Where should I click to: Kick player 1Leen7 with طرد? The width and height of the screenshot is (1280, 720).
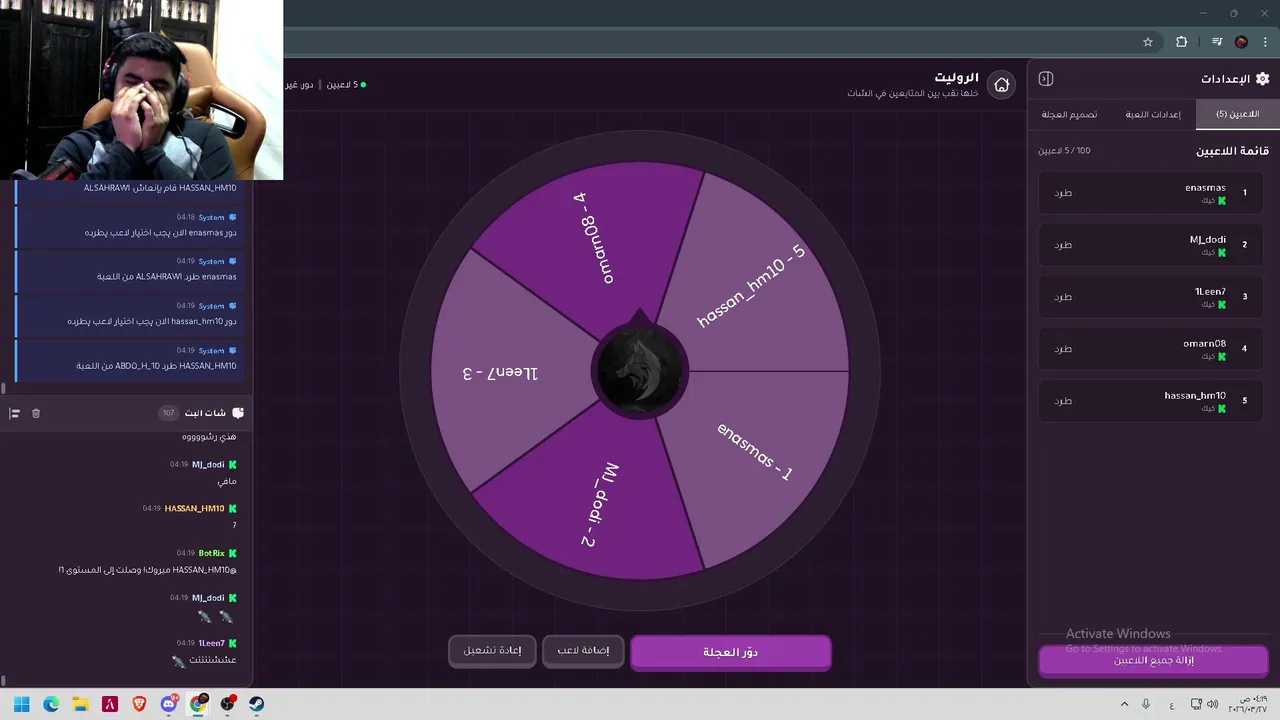[x=1063, y=297]
